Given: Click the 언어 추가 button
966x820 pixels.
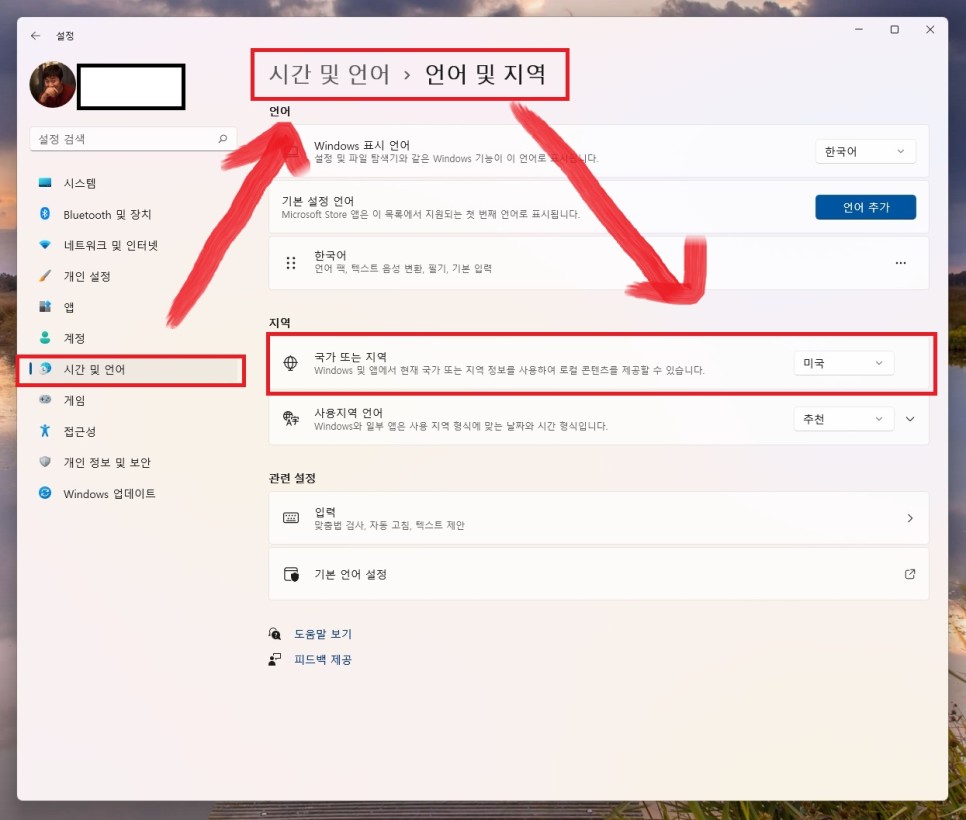Looking at the screenshot, I should [x=865, y=207].
